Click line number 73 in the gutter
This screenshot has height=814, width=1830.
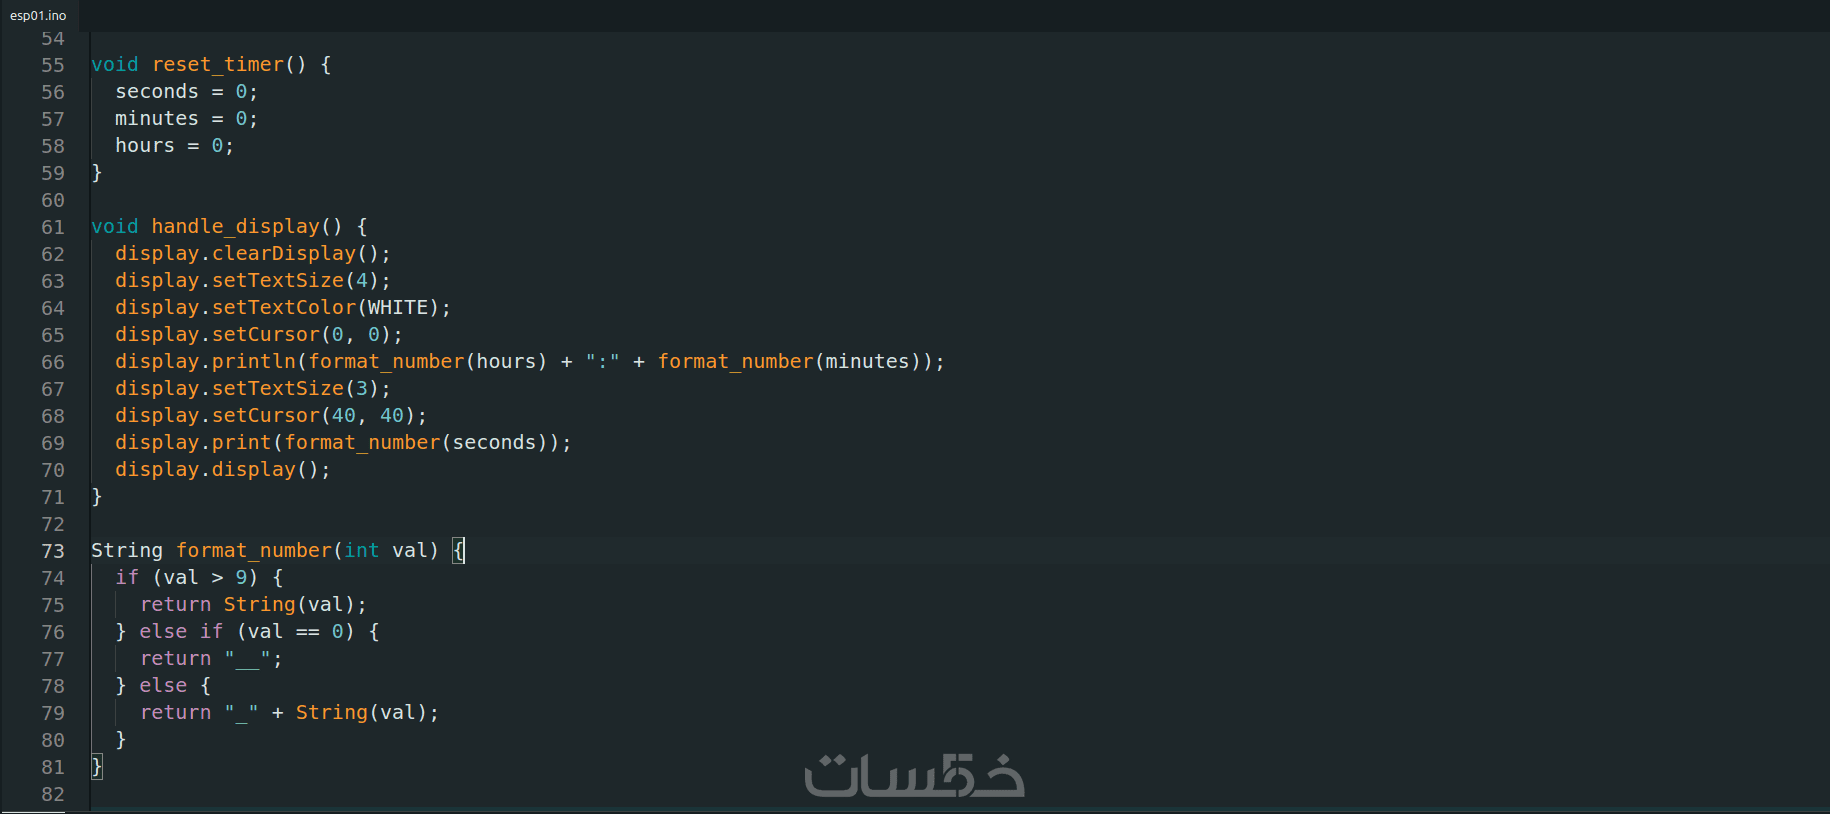coord(53,551)
